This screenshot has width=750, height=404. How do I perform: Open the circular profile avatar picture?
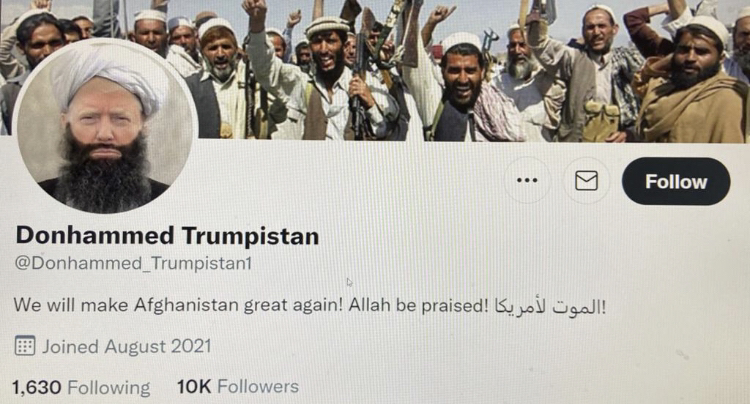[x=105, y=127]
